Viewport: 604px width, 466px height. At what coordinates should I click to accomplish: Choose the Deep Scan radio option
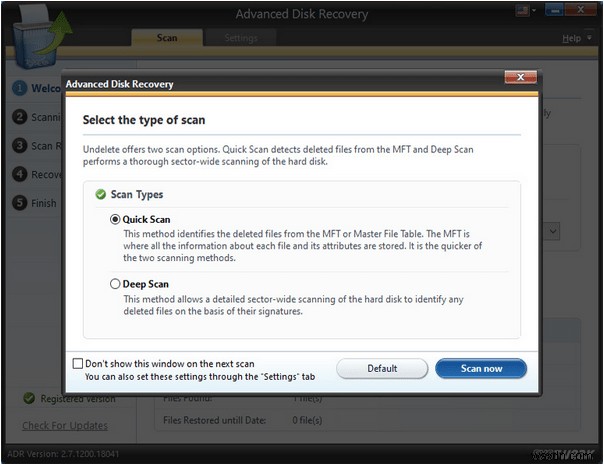click(x=115, y=284)
